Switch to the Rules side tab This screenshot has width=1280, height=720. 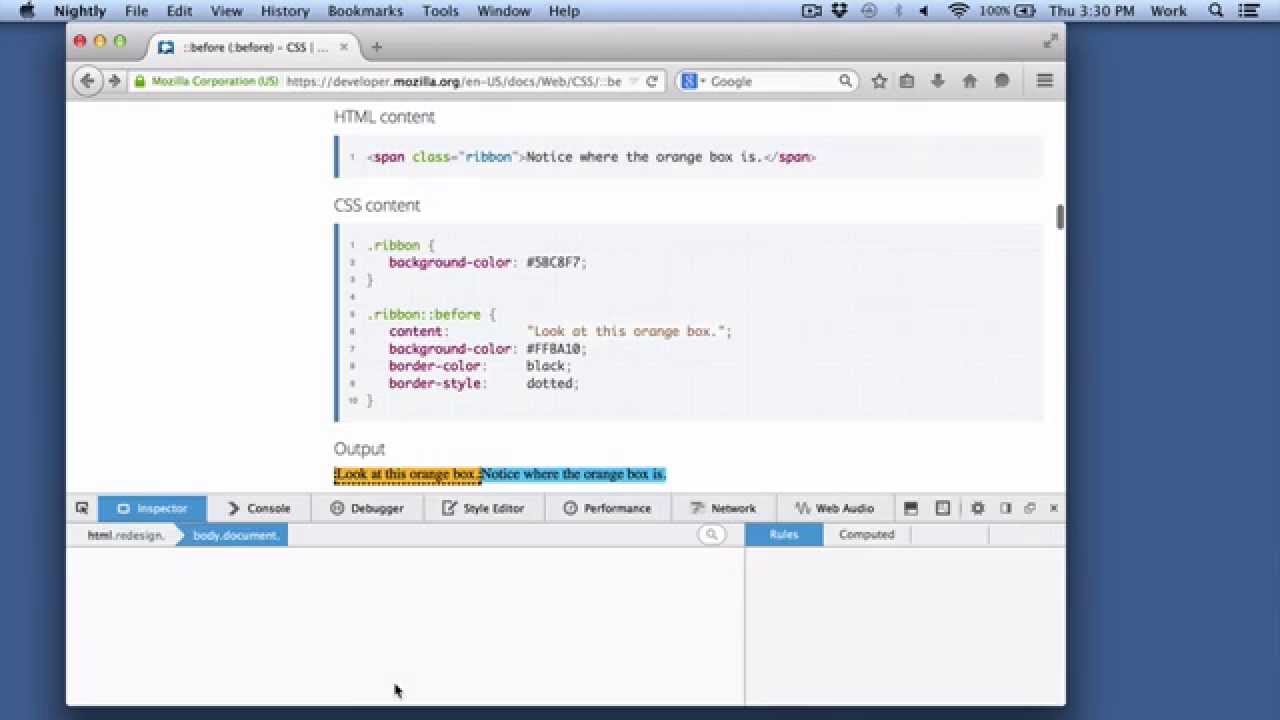coord(784,534)
